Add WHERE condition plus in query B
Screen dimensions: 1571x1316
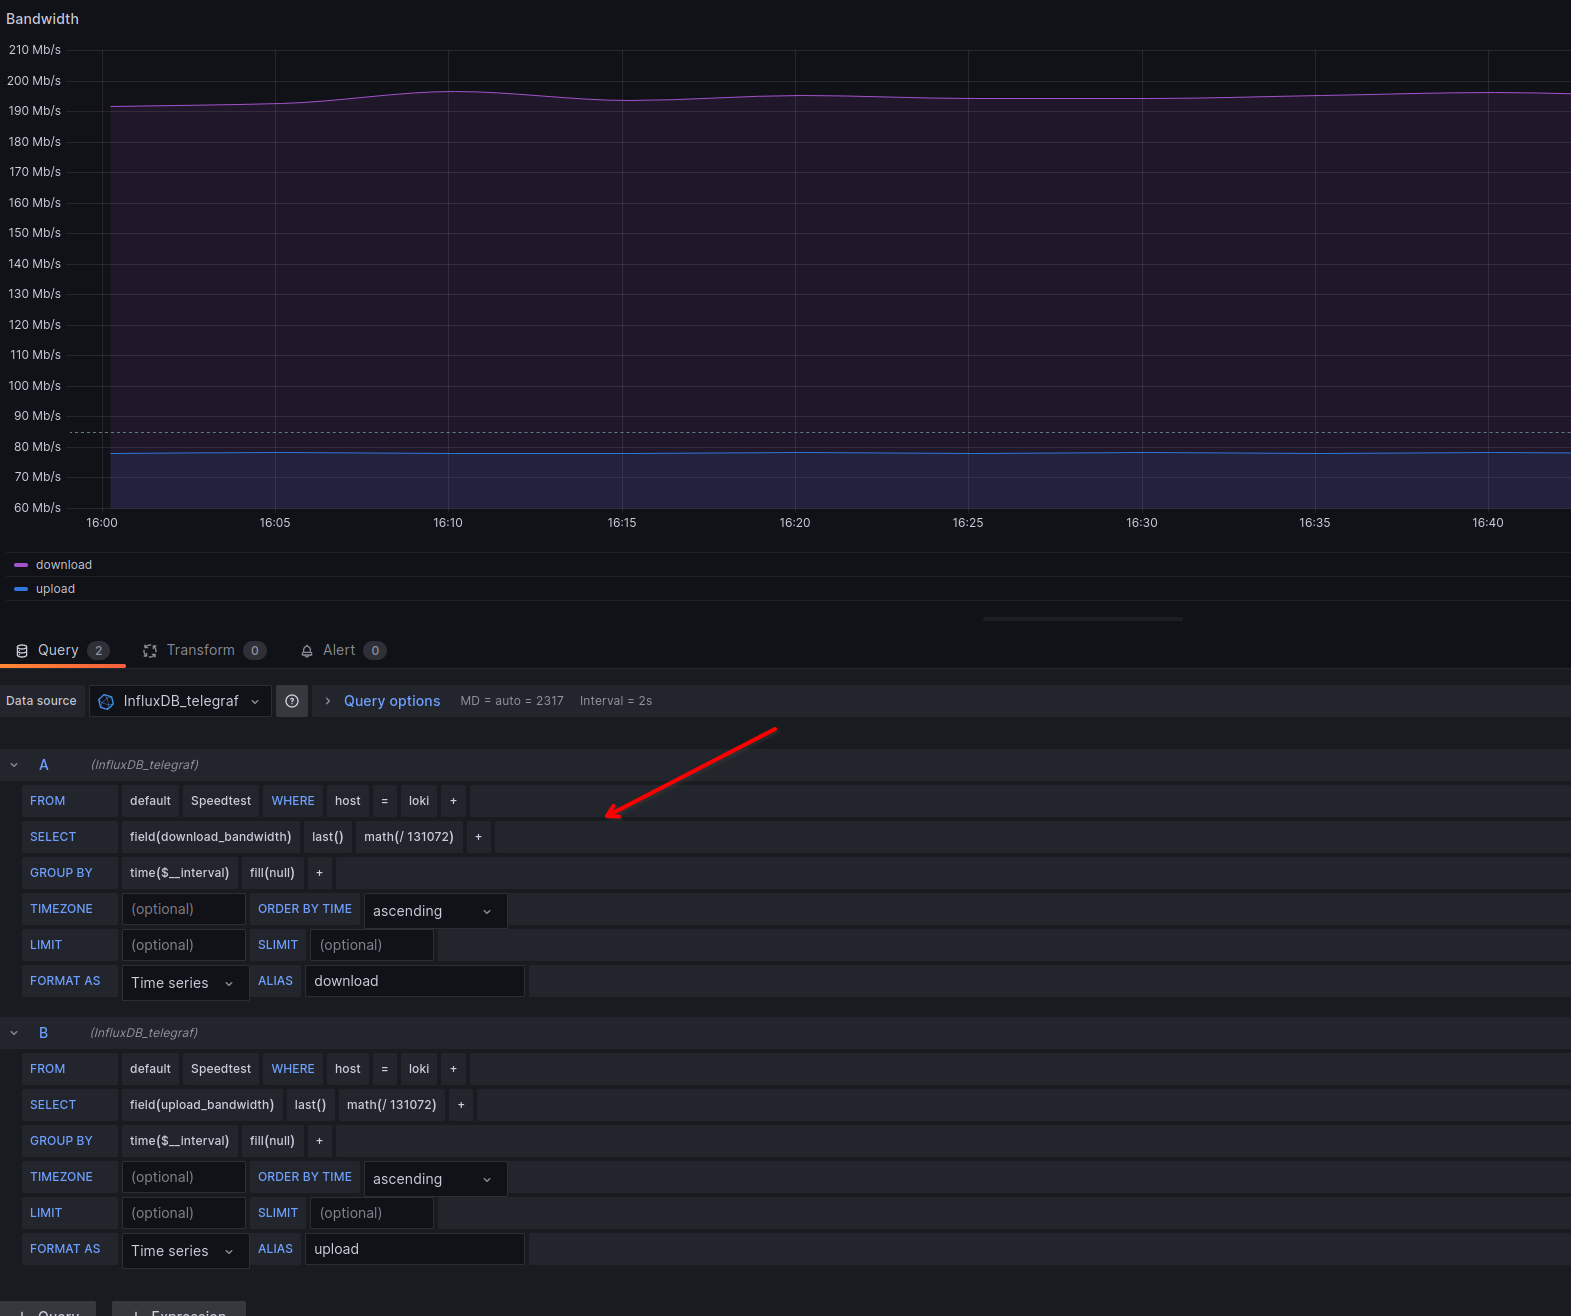click(453, 1069)
